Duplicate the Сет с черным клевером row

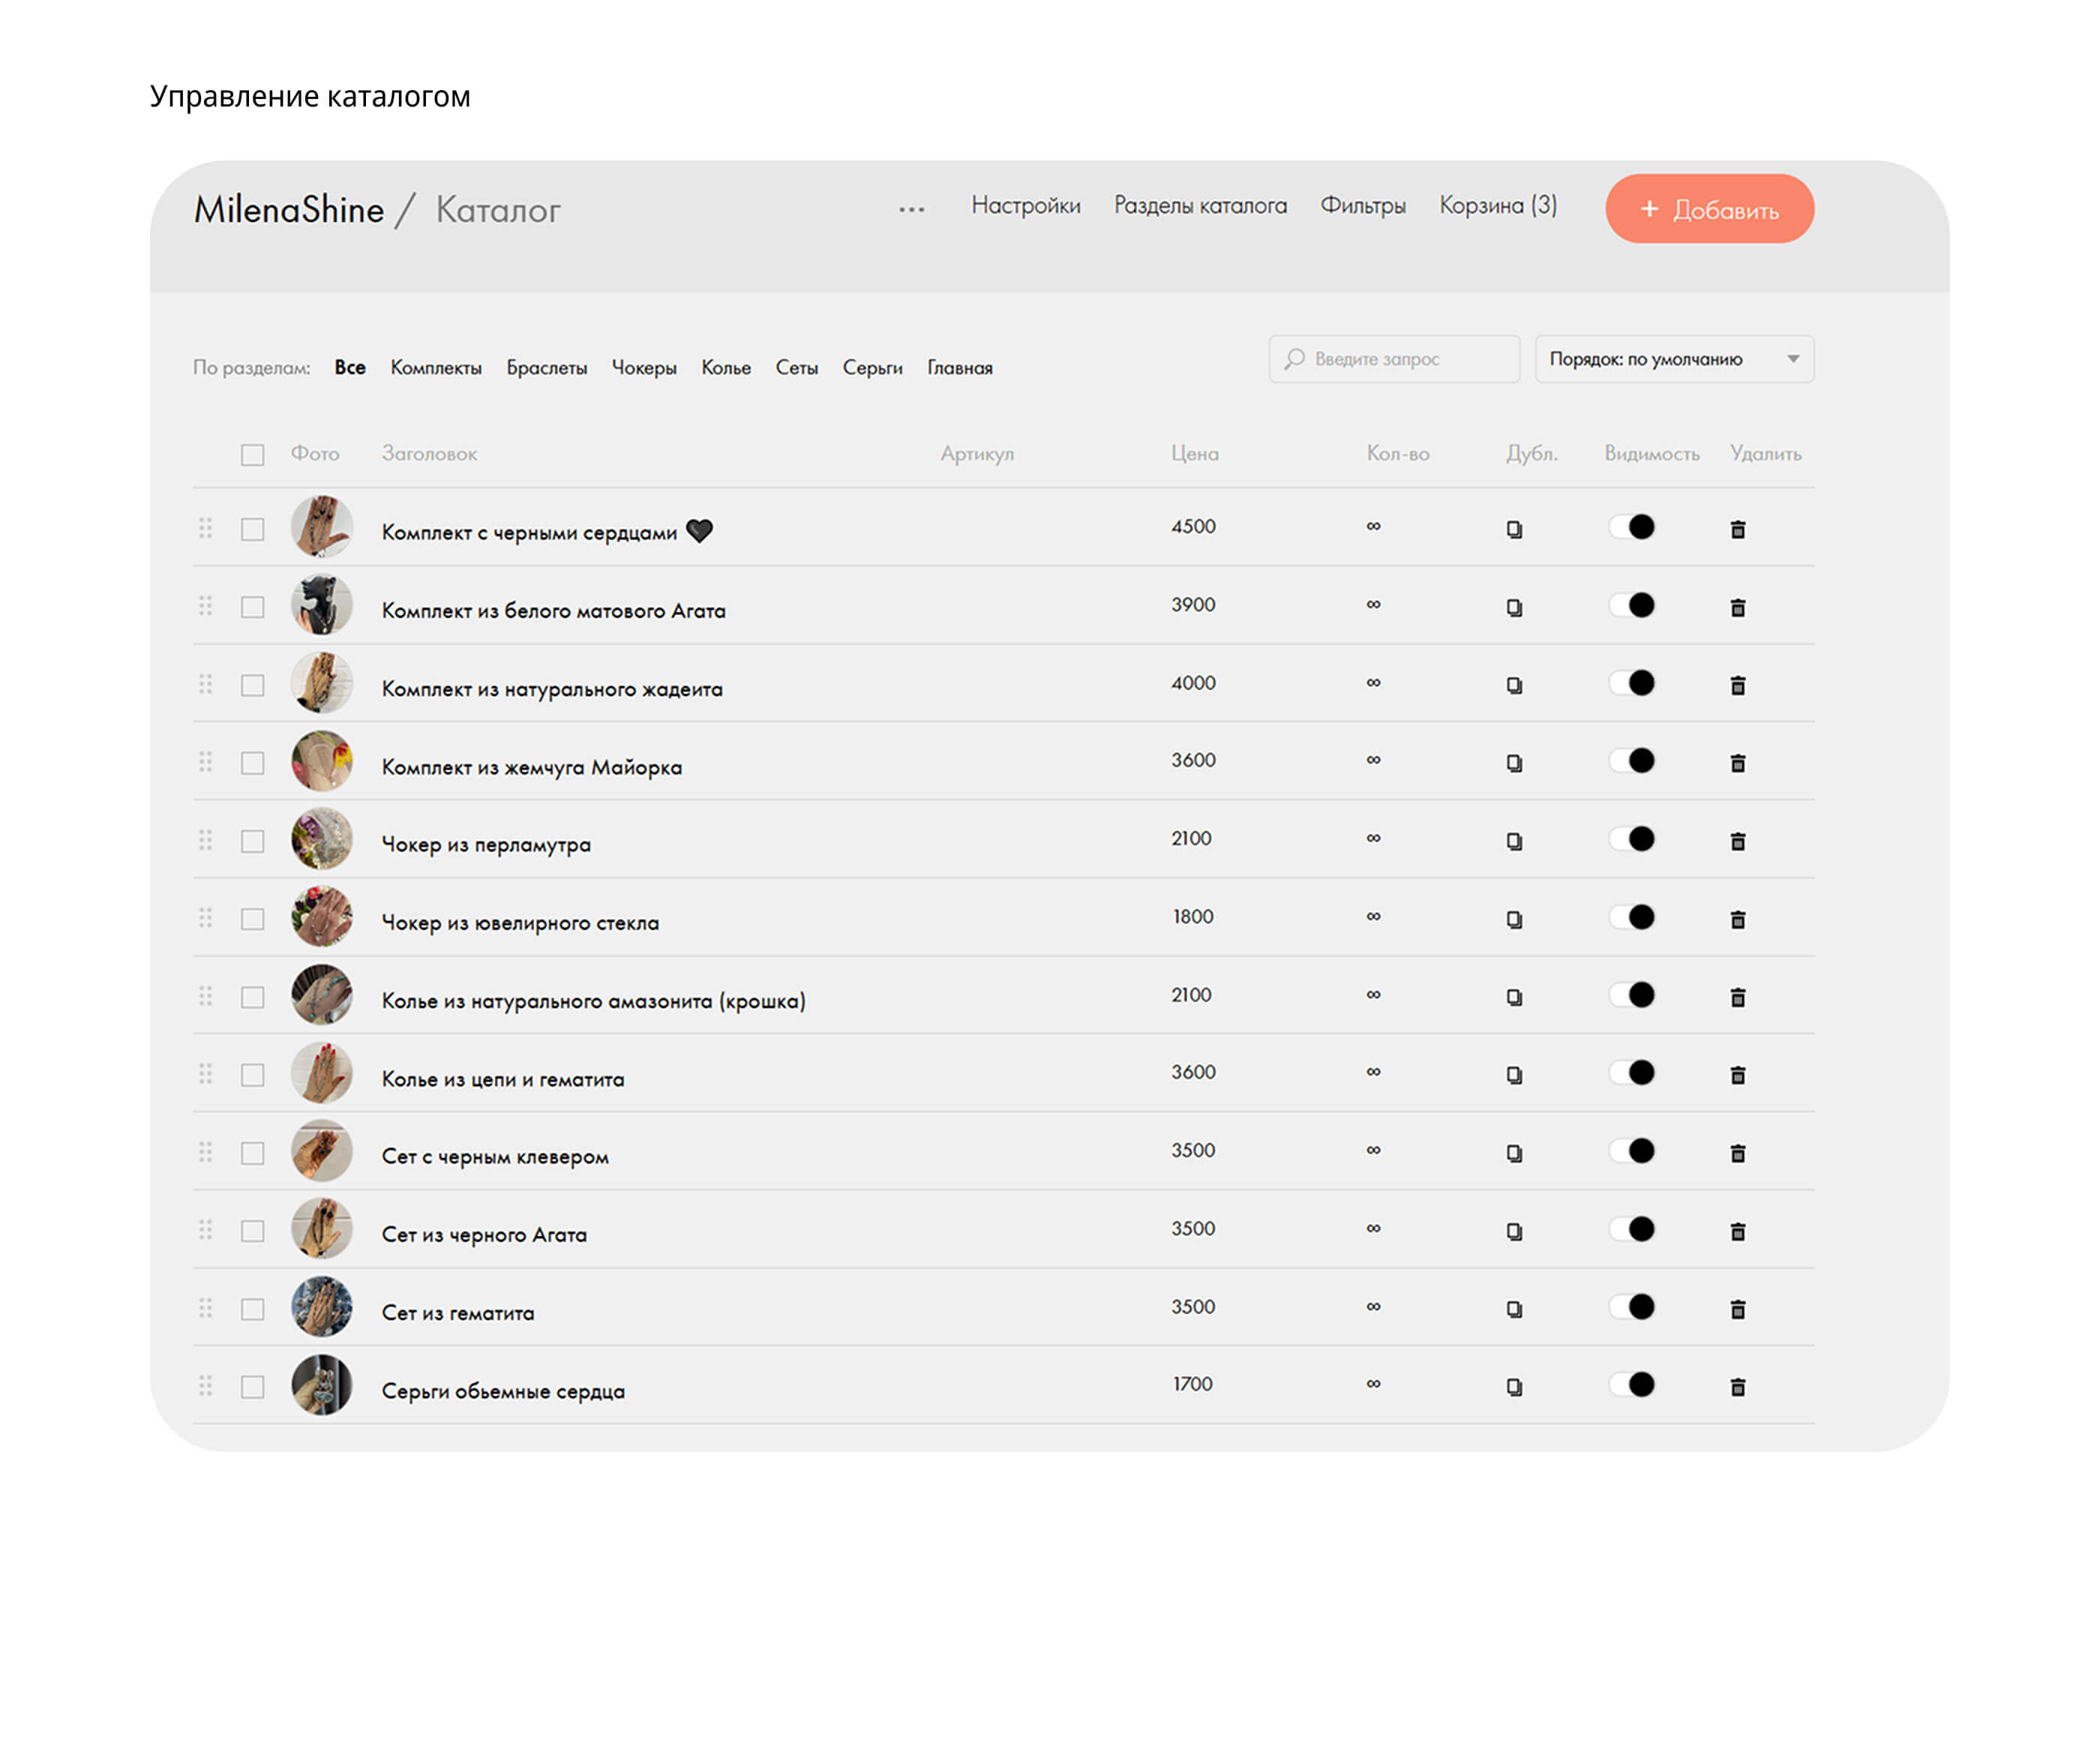tap(1514, 1153)
